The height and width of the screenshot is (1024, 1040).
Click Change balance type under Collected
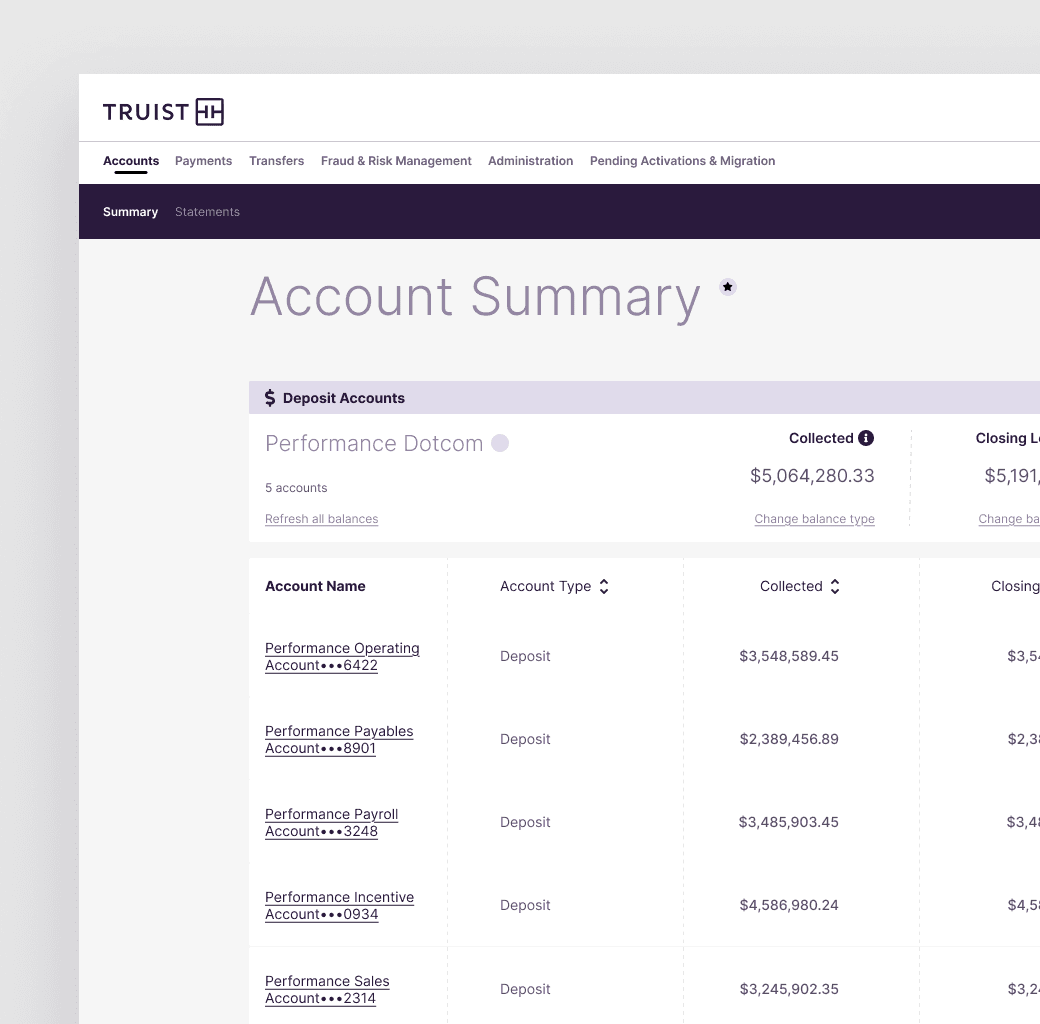[814, 519]
